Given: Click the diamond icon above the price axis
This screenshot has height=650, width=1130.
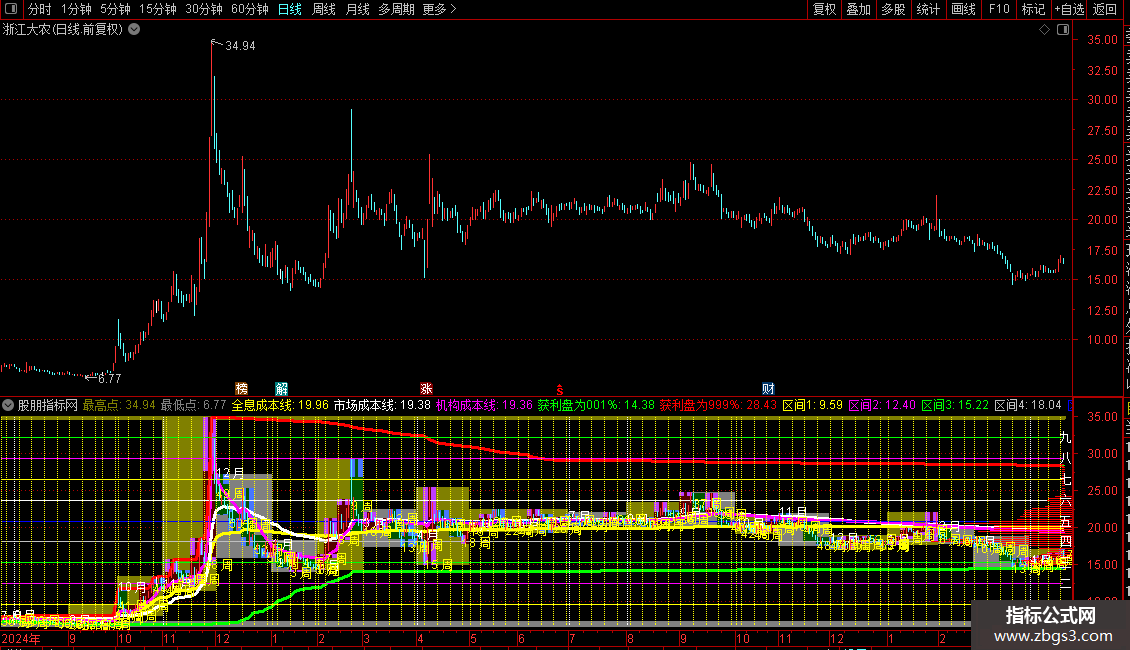Looking at the screenshot, I should click(x=1045, y=30).
